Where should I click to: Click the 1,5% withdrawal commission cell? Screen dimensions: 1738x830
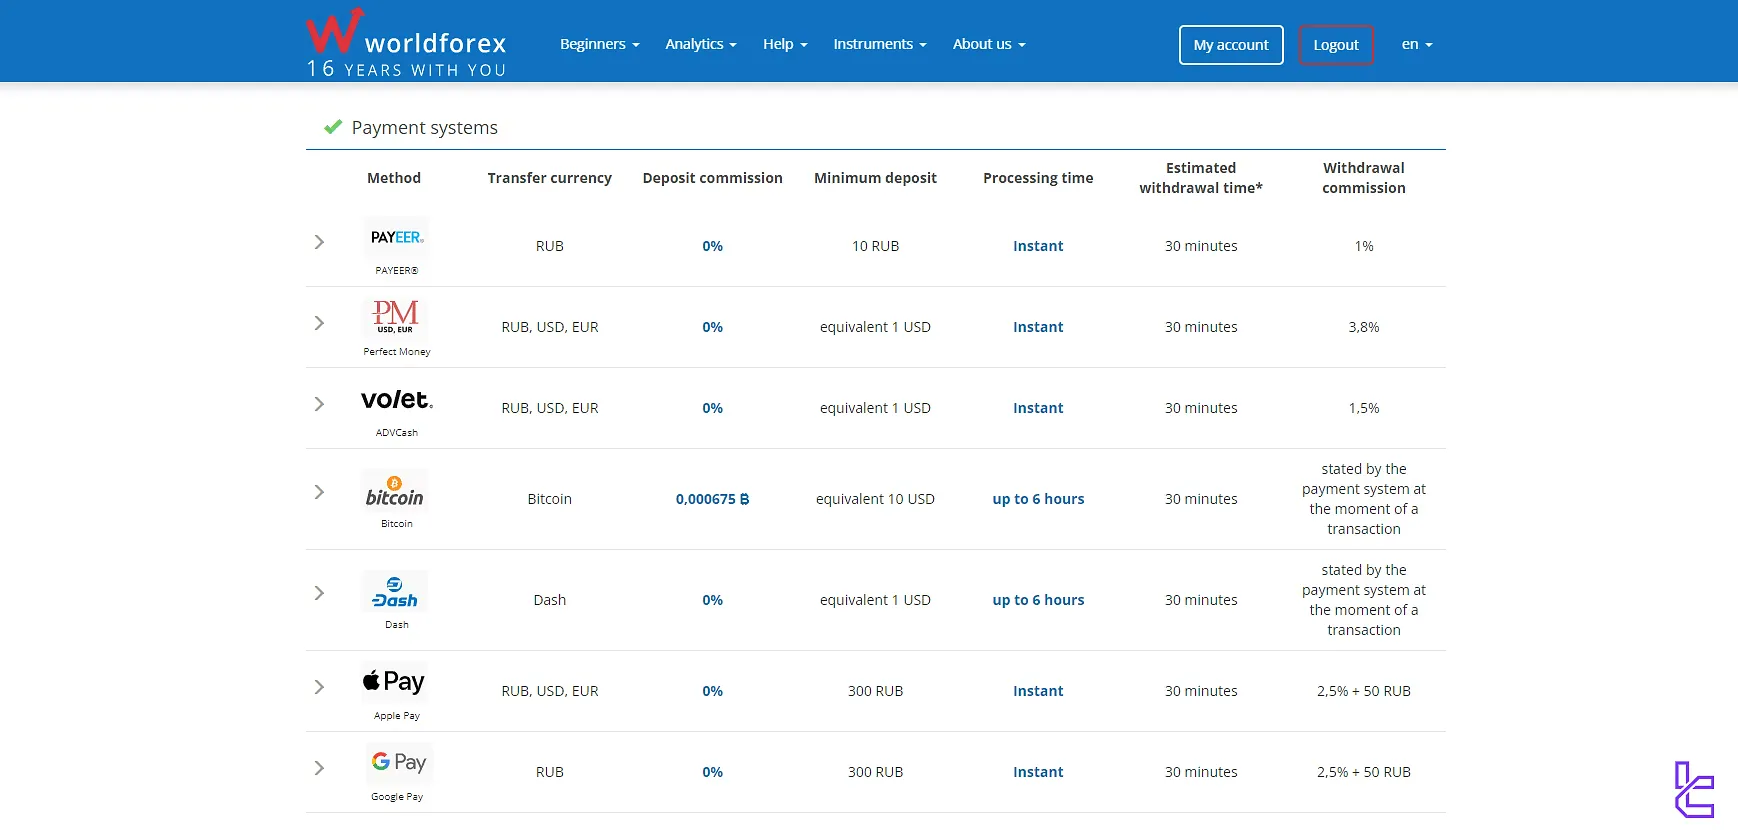pos(1364,408)
